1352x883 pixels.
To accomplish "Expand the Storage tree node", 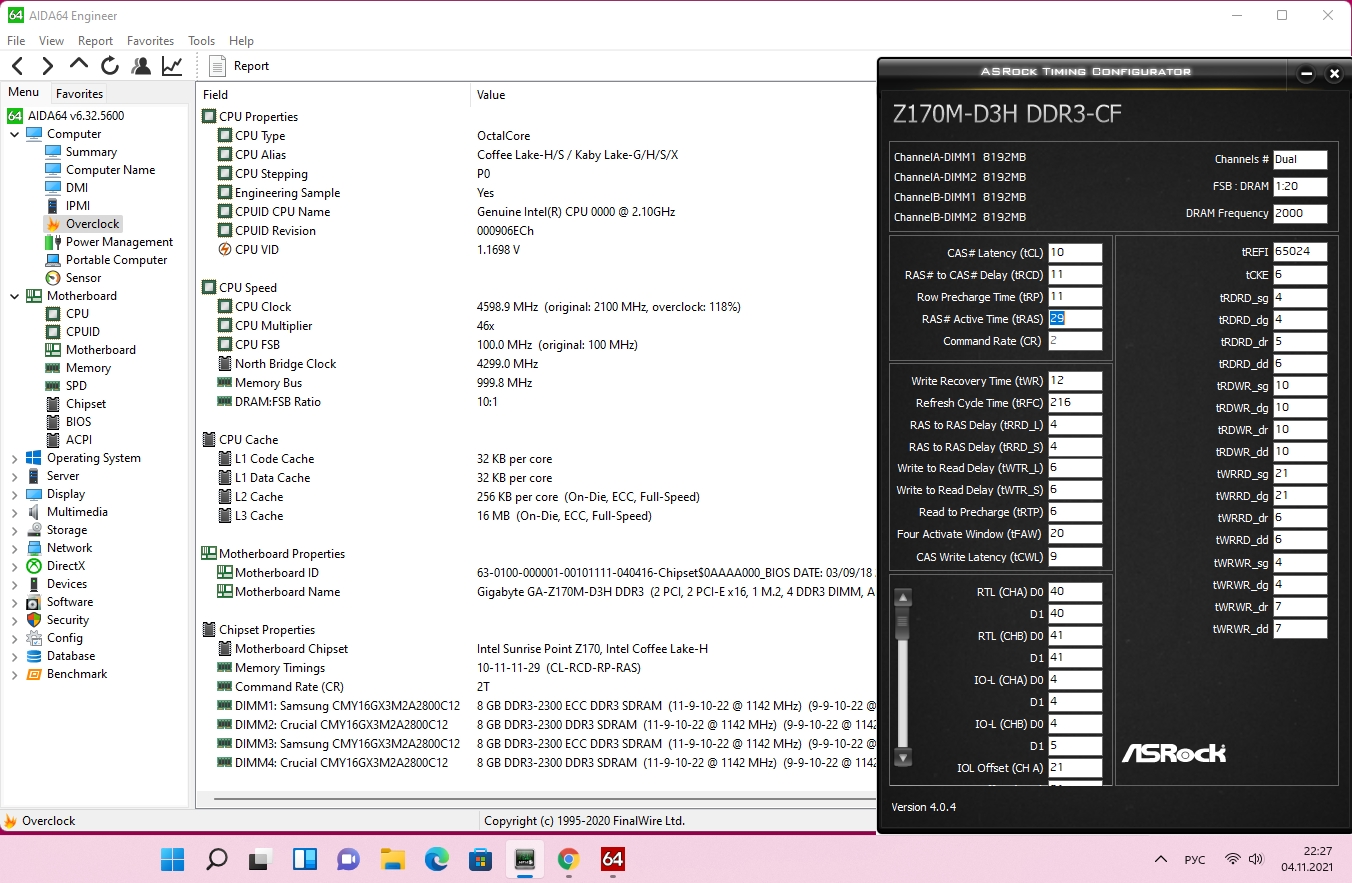I will 14,530.
